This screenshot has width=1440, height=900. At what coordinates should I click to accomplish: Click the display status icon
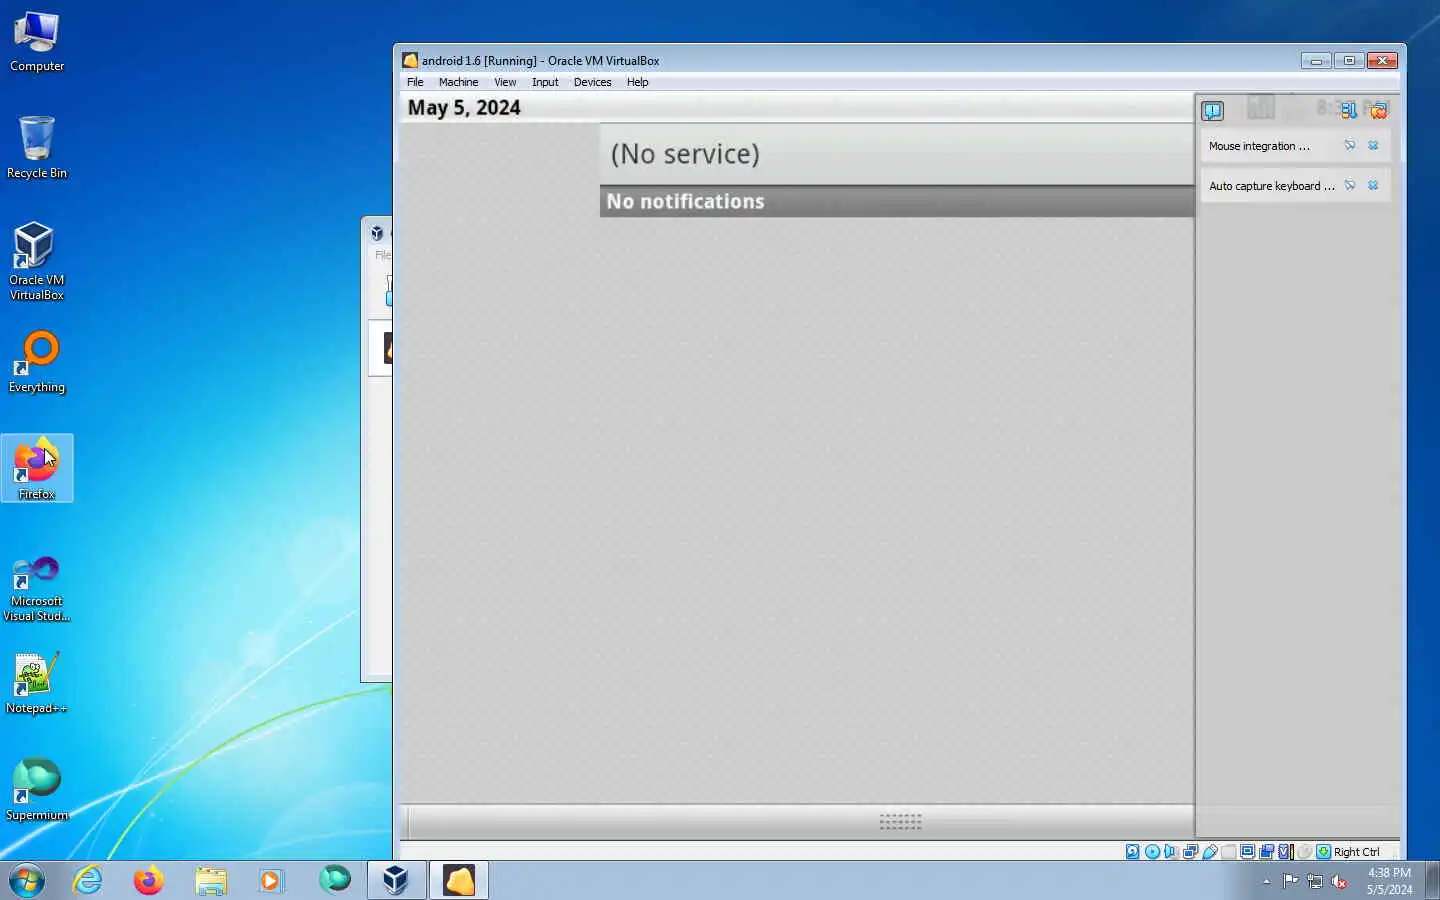[x=1247, y=852]
